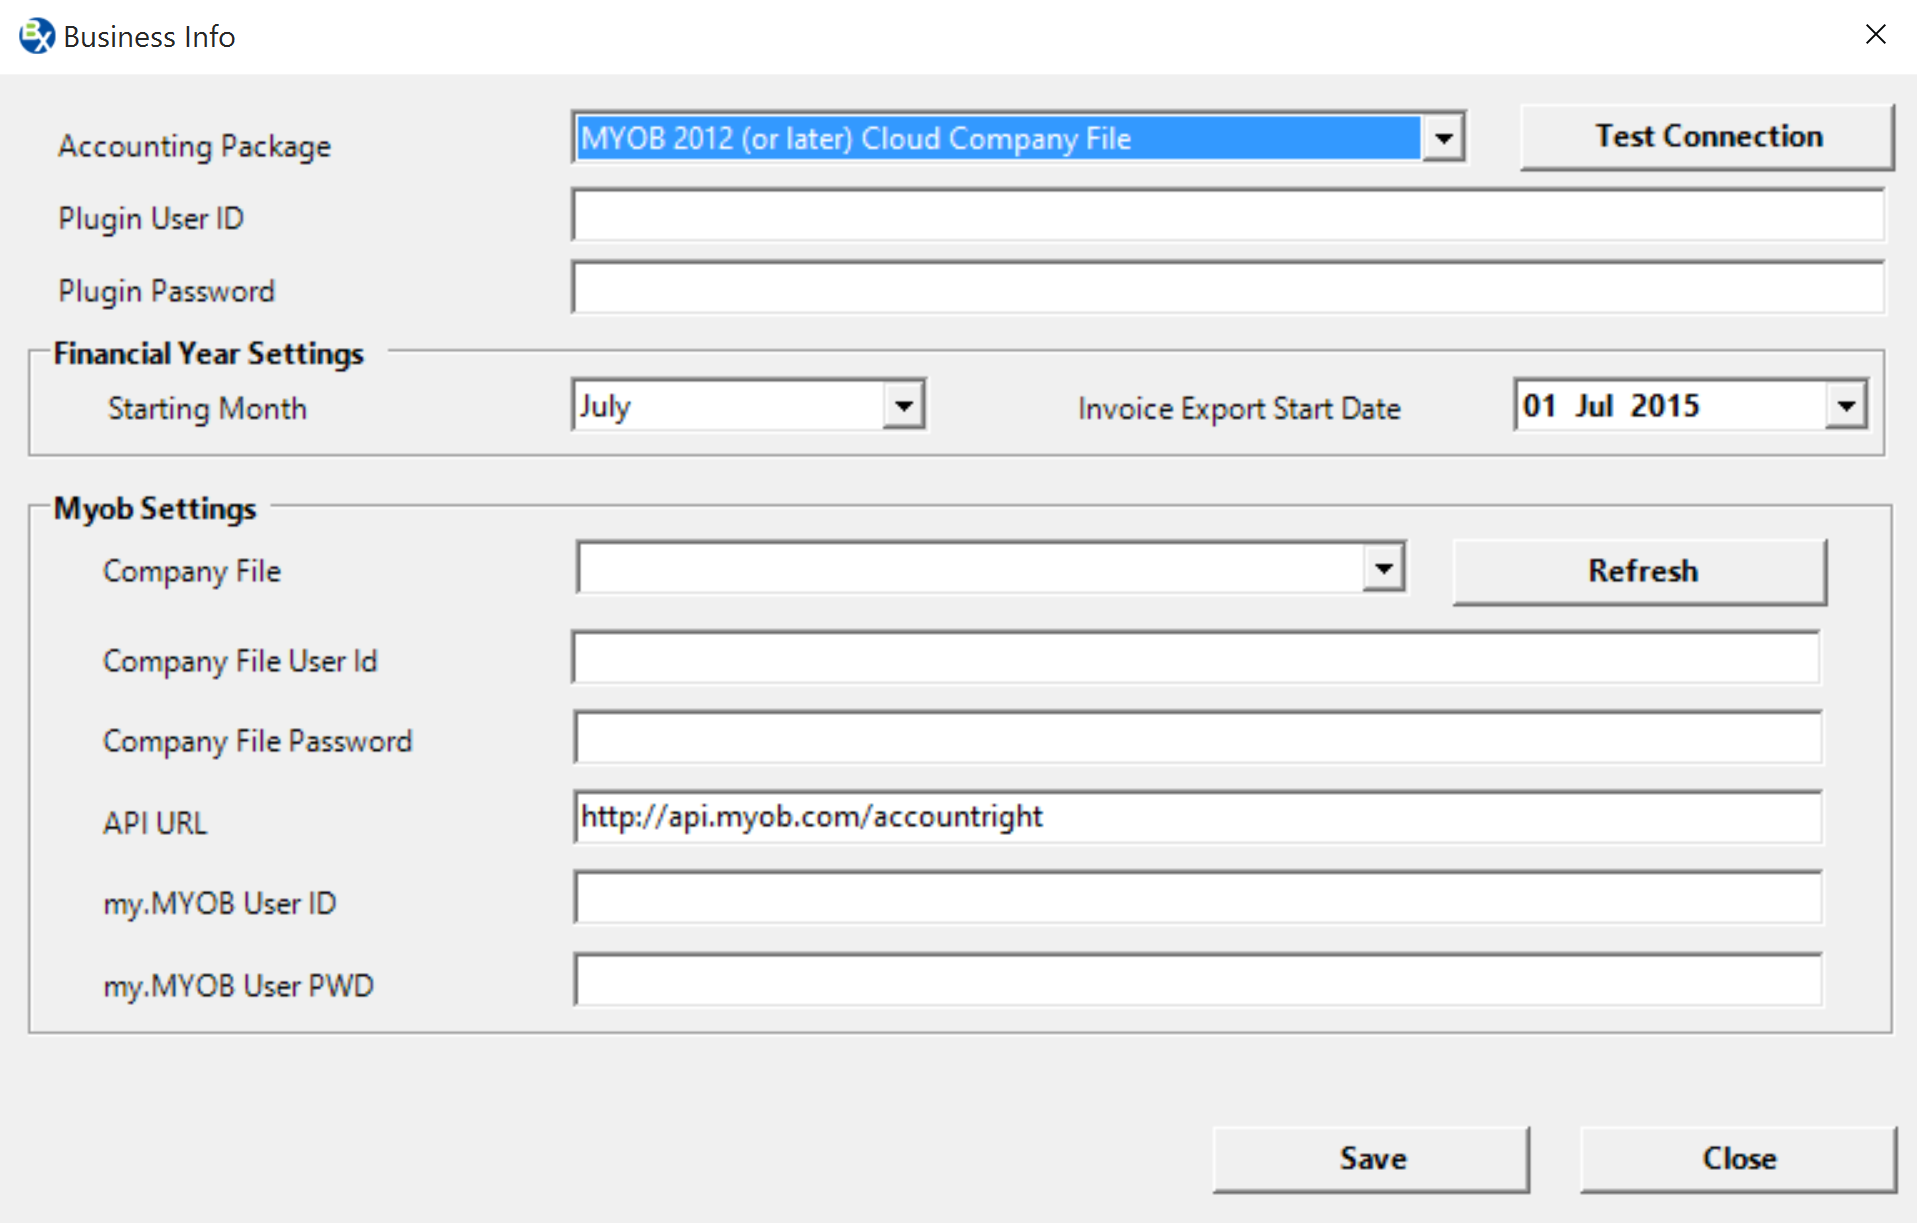Select the day 01 in export date
Viewport: 1917px width, 1223px height.
[x=1540, y=406]
